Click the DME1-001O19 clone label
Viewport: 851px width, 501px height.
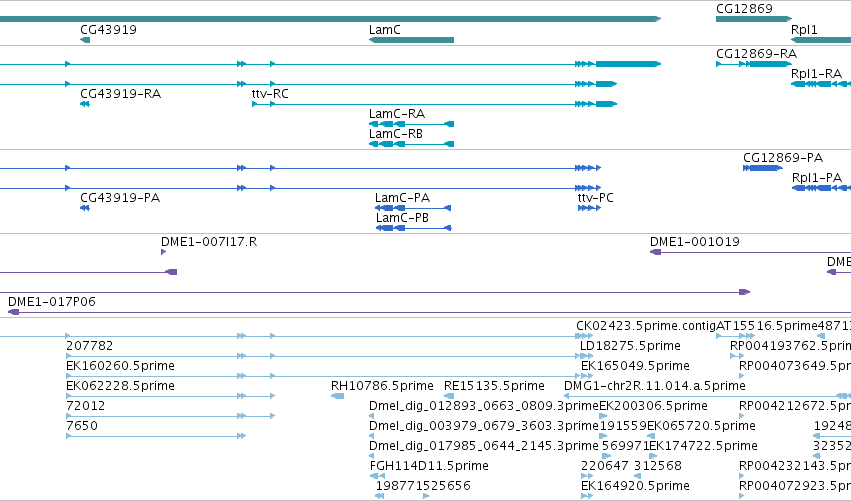pyautogui.click(x=695, y=242)
